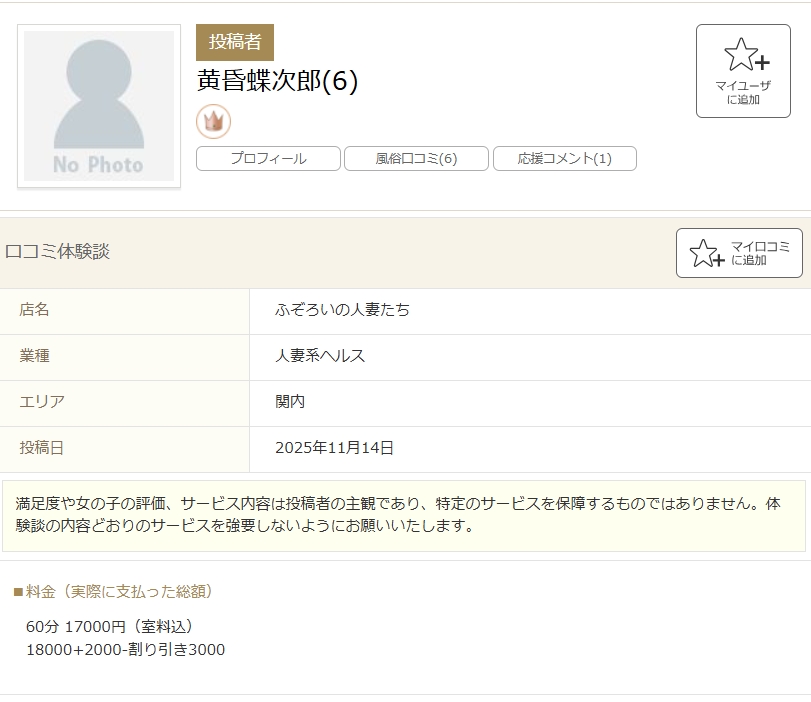Click the area value 関内
811x702 pixels.
pos(290,402)
